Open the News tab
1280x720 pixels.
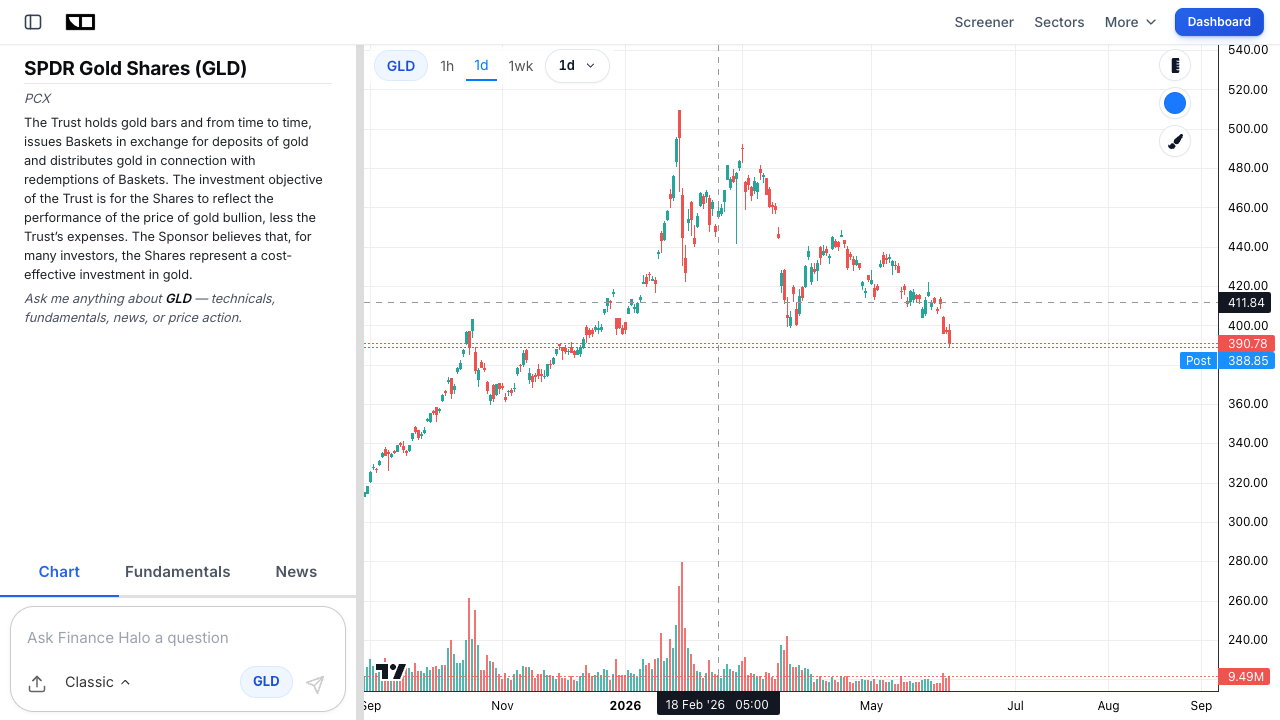pos(296,572)
